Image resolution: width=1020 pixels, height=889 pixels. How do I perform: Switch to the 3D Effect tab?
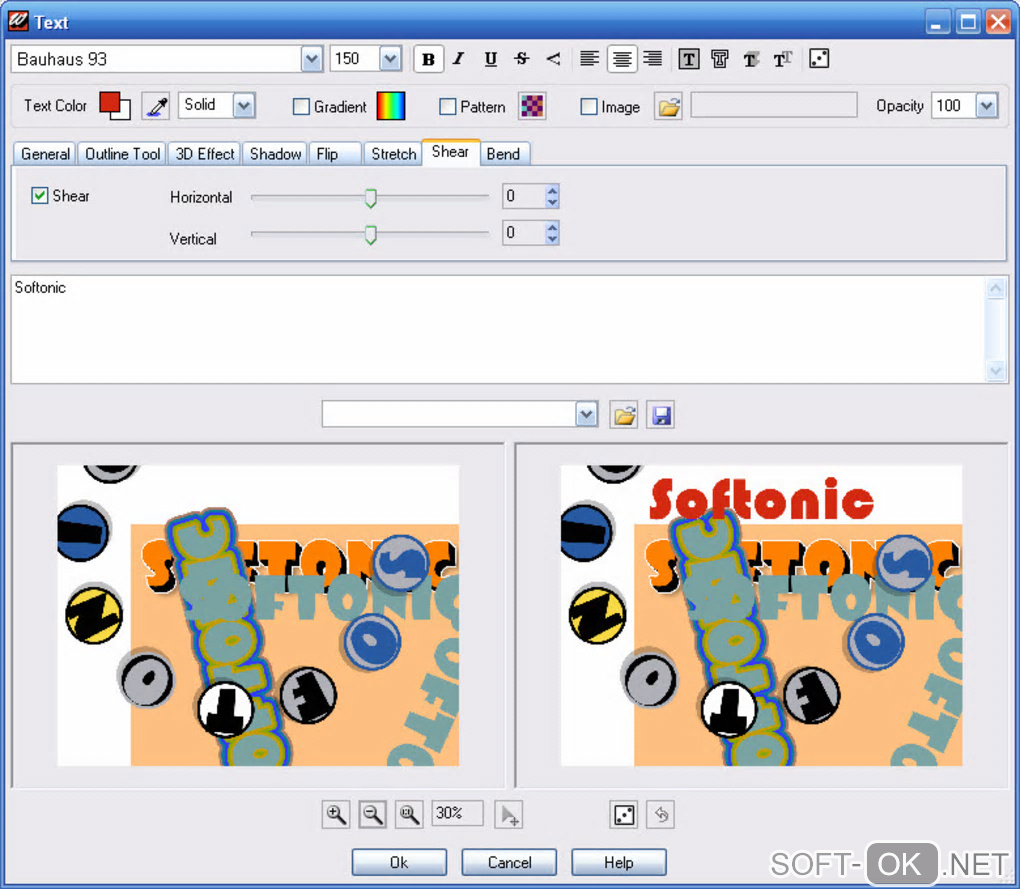[204, 154]
